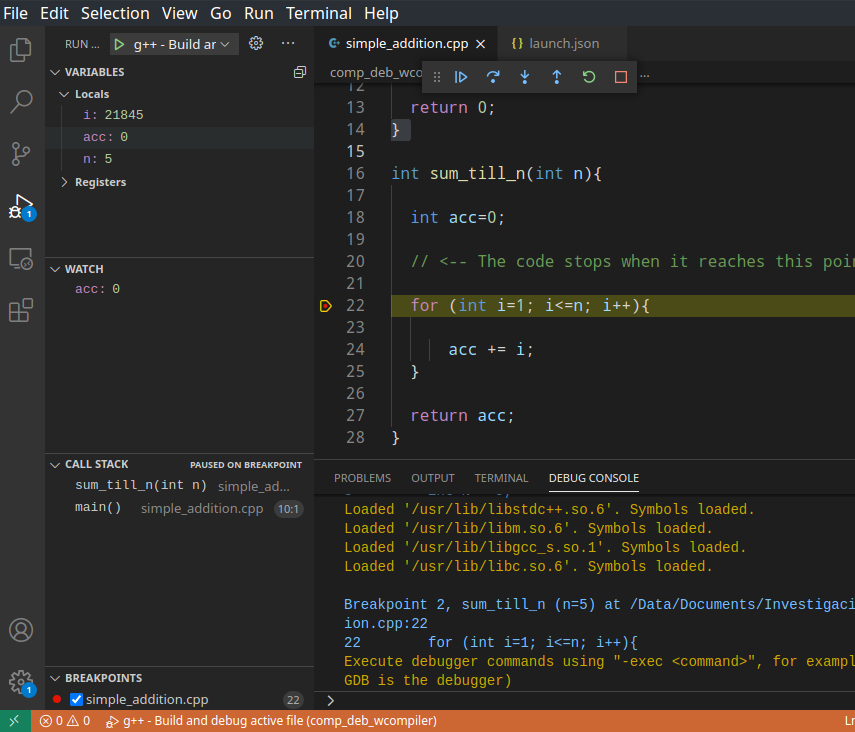Uncheck the simple_addition.cpp breakpoint checkbox
Viewport: 855px width, 732px height.
coord(76,699)
